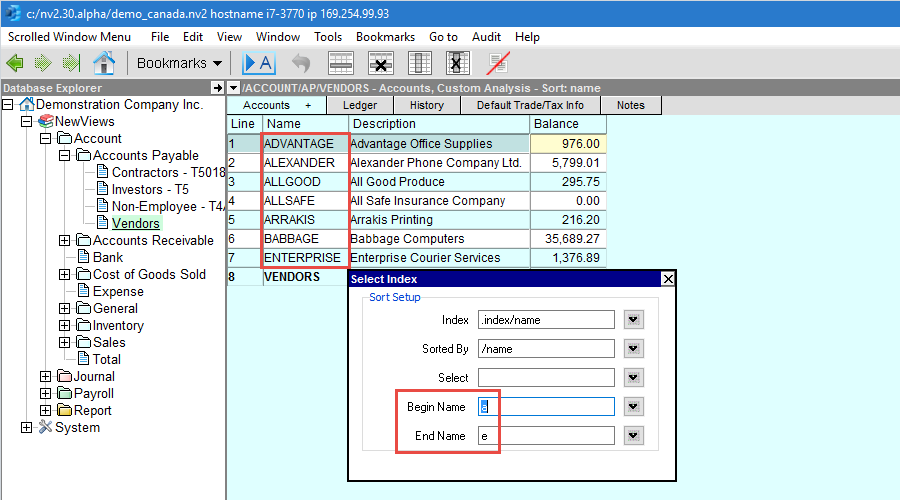
Task: Click the delete column icon
Action: coord(458,63)
